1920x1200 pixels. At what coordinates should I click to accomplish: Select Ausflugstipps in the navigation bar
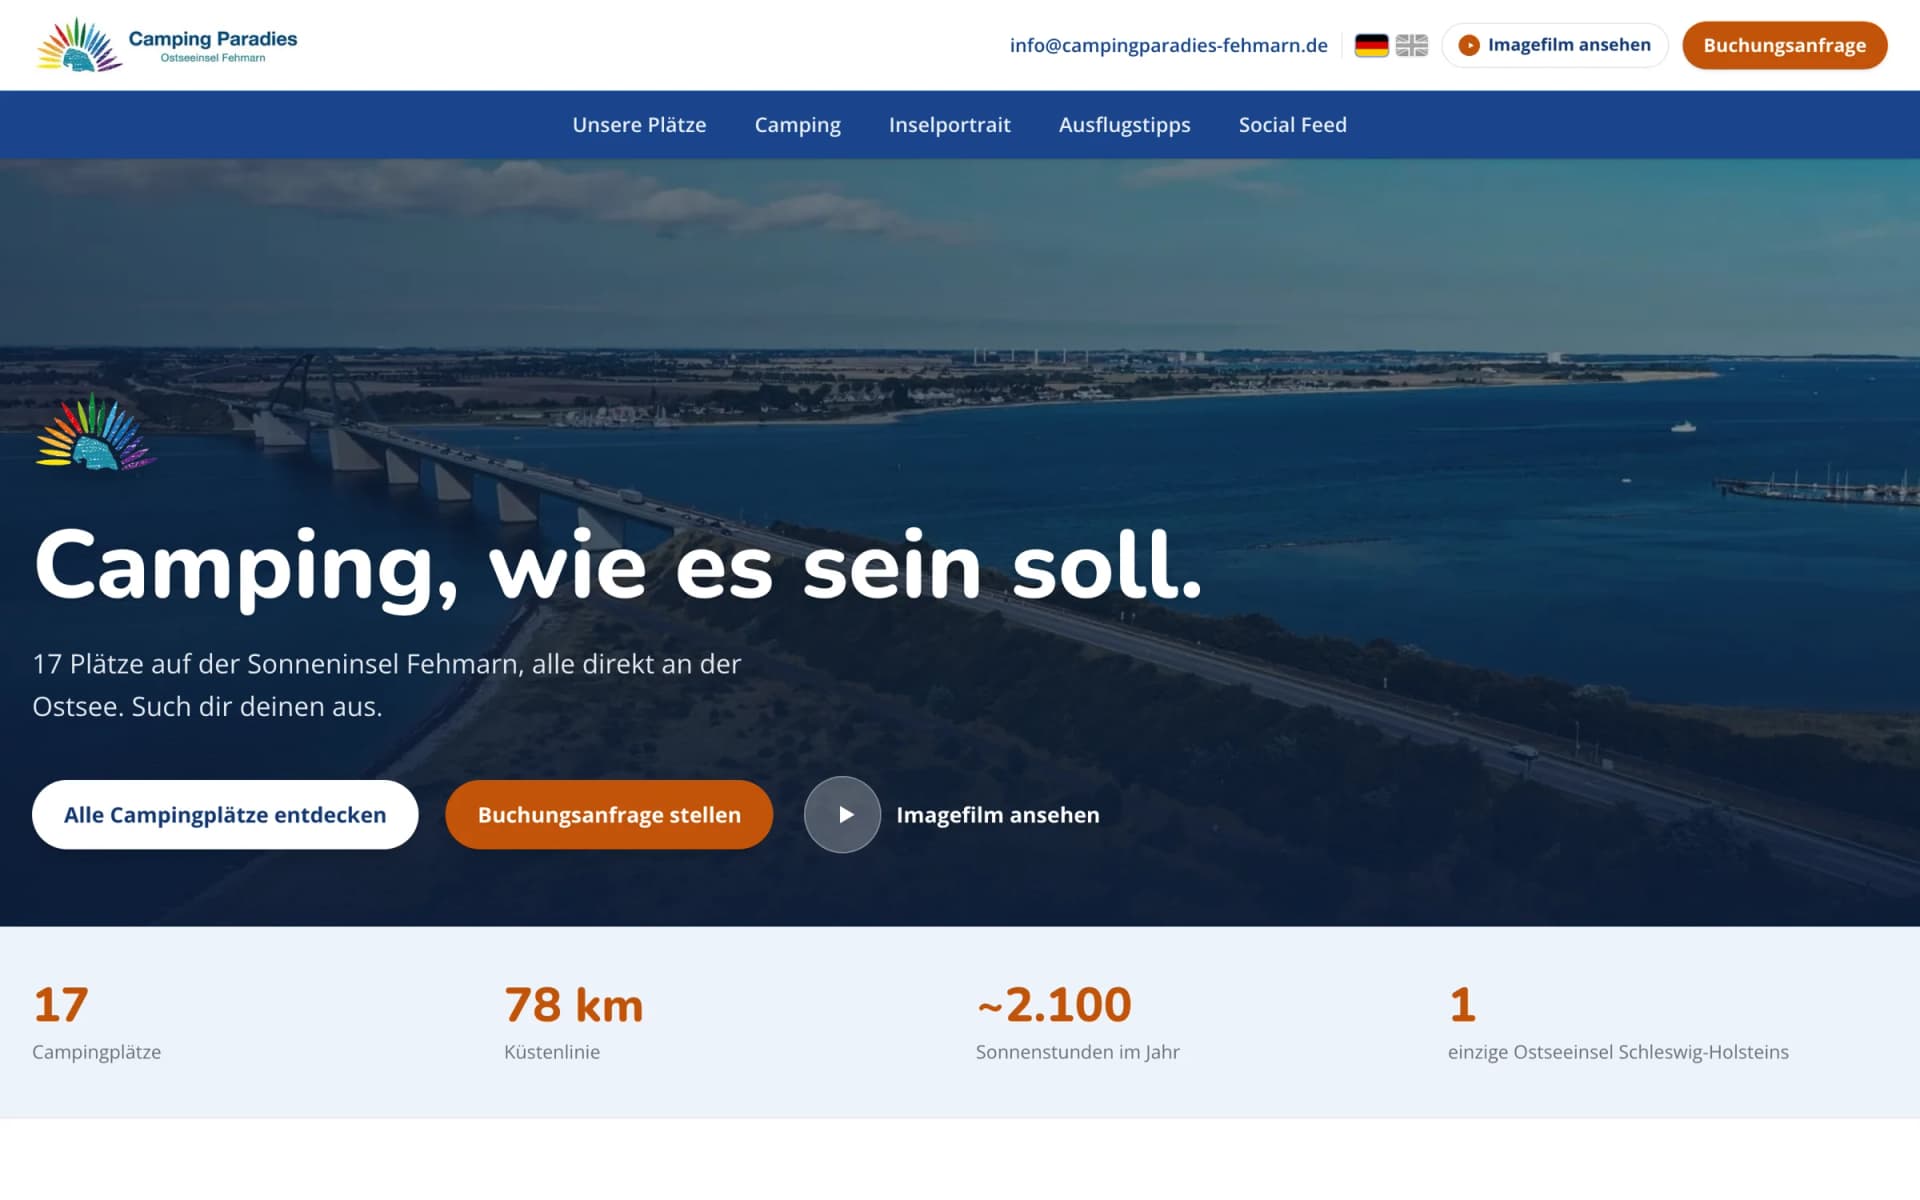(x=1124, y=125)
